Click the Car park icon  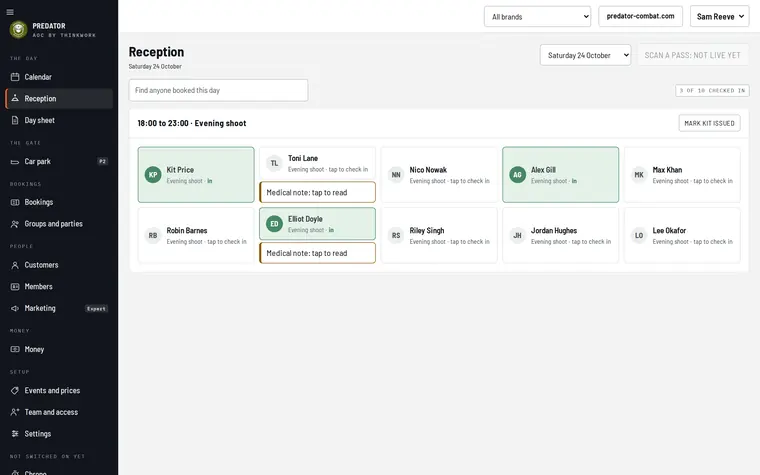click(x=15, y=161)
